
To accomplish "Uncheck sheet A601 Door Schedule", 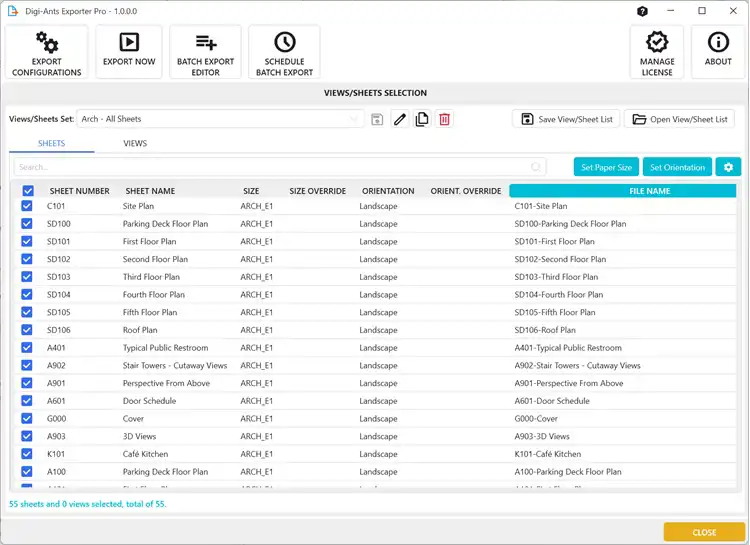I will [27, 401].
